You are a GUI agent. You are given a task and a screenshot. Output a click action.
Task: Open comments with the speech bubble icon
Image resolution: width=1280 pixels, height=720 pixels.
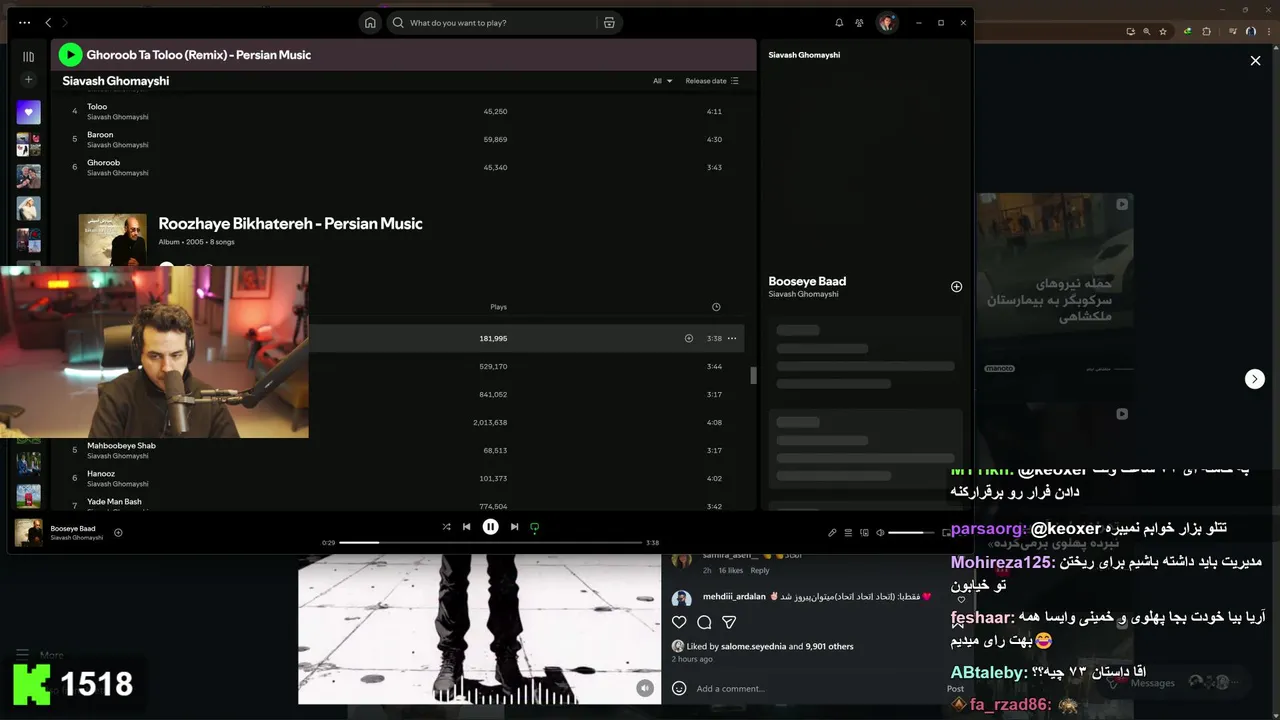pos(704,622)
